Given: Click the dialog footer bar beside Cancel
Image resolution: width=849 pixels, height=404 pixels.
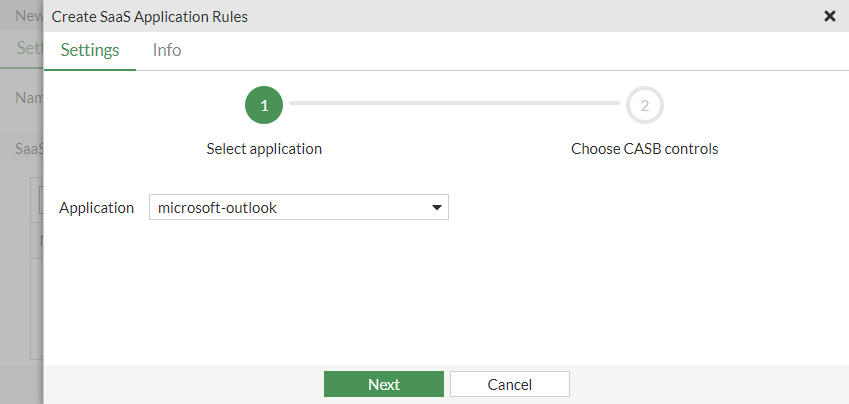Looking at the screenshot, I should point(700,384).
